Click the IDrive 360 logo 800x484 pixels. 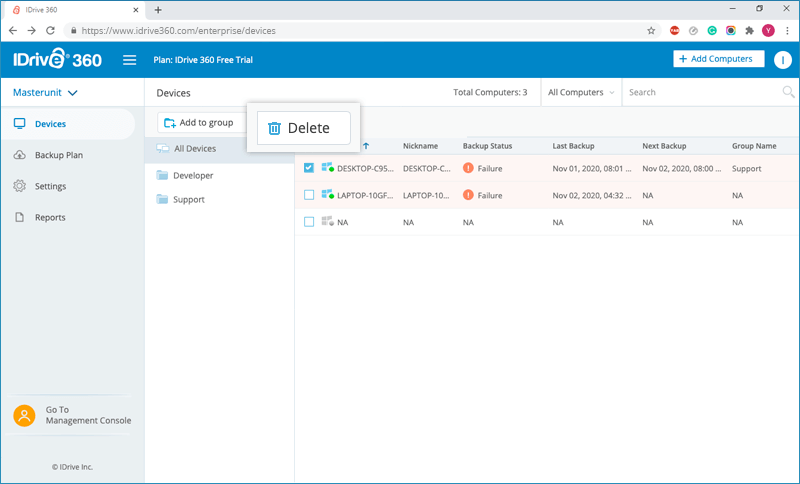58,59
